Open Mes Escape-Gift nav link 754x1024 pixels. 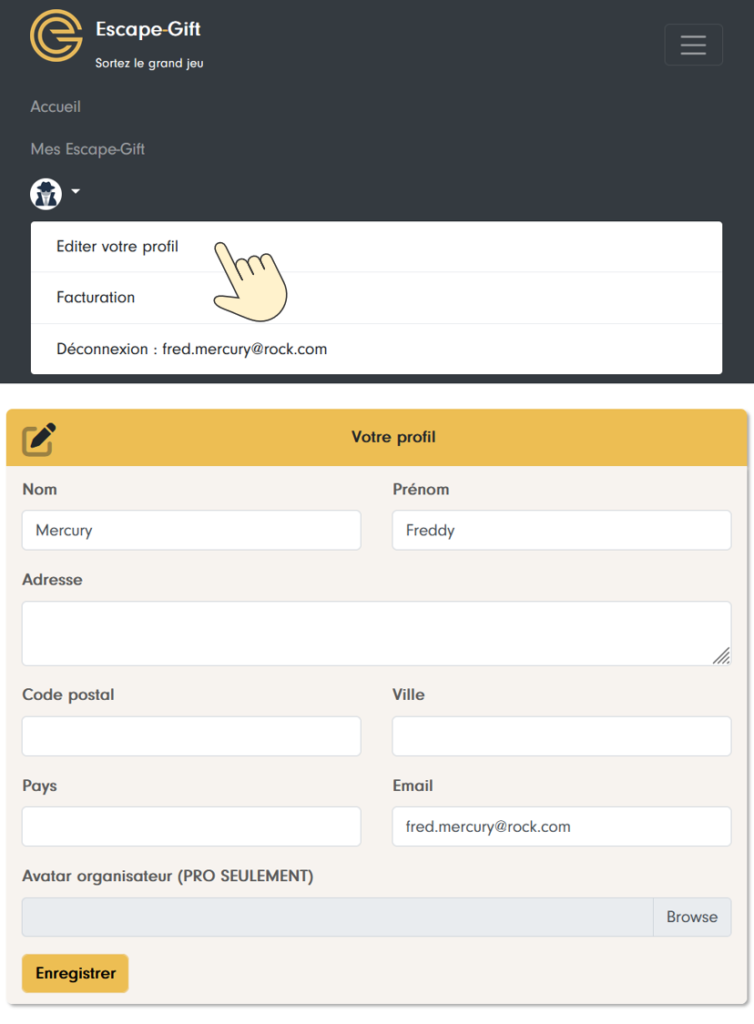(88, 149)
